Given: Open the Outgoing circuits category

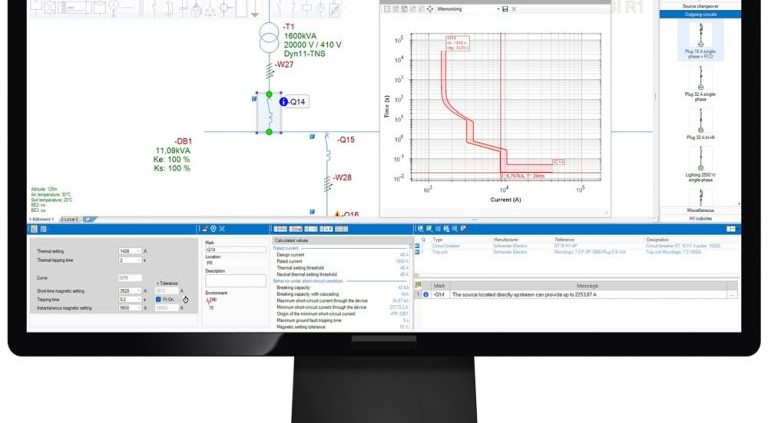Looking at the screenshot, I should (x=700, y=15).
